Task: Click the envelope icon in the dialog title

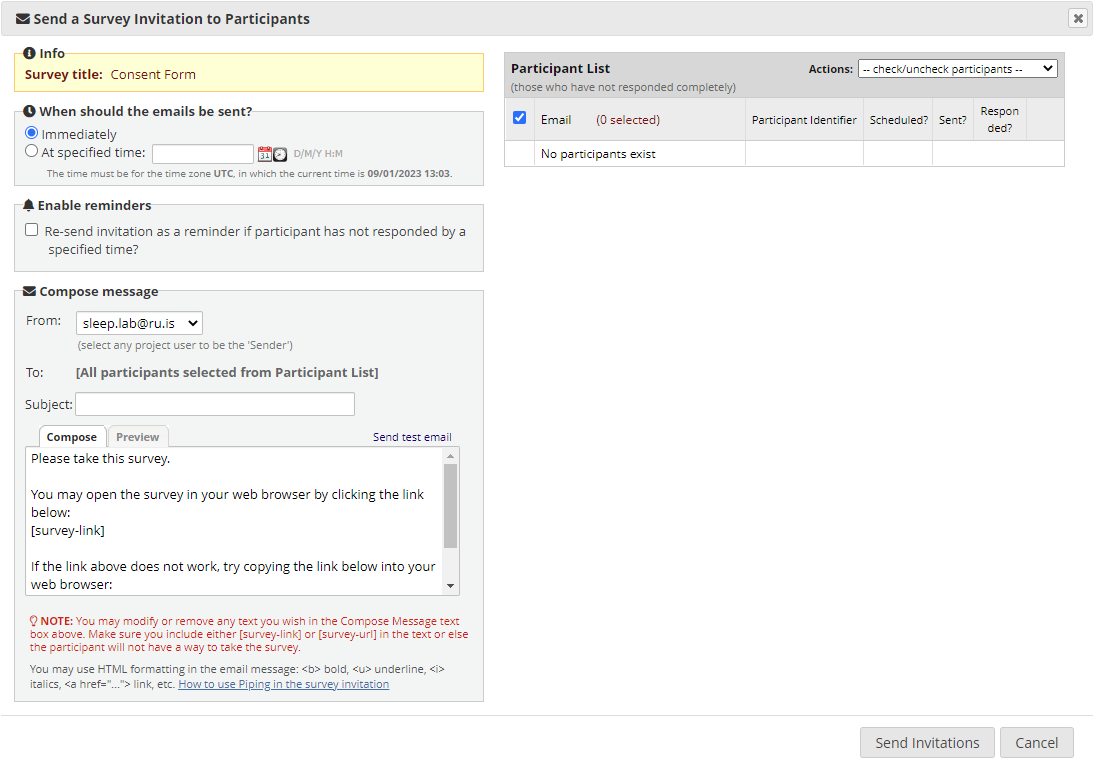Action: (x=23, y=19)
